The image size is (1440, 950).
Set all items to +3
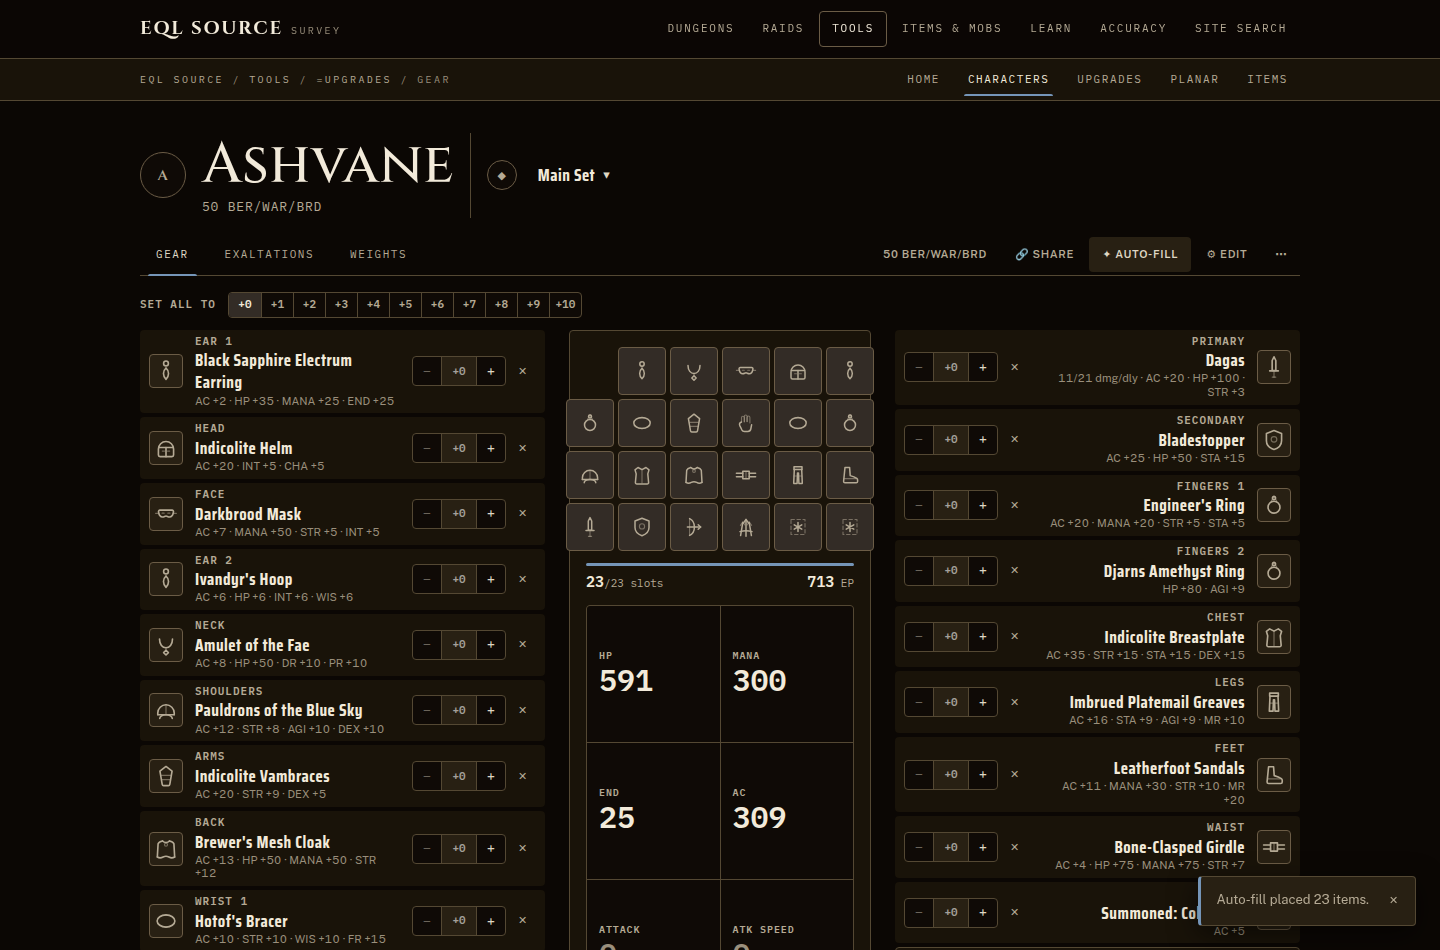(x=341, y=305)
